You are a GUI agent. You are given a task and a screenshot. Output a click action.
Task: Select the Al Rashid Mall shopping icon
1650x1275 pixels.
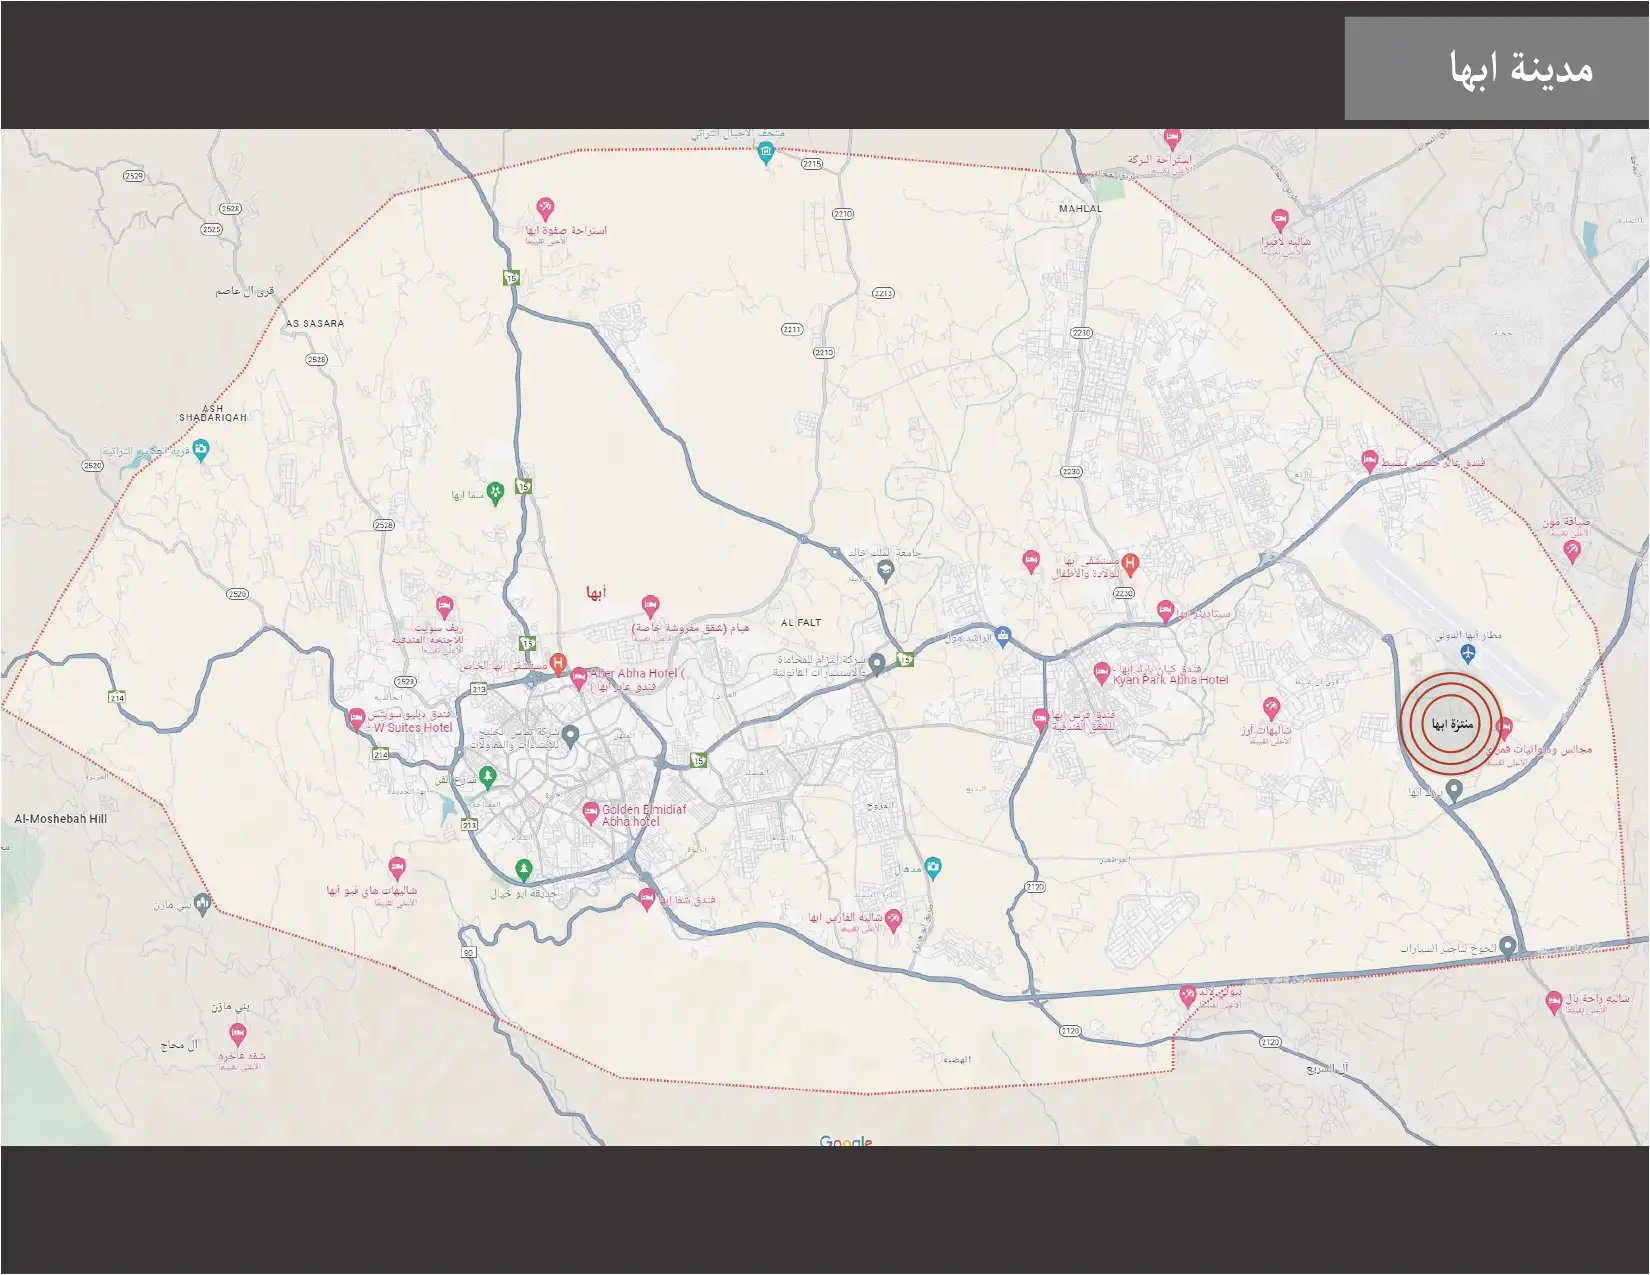(1003, 636)
